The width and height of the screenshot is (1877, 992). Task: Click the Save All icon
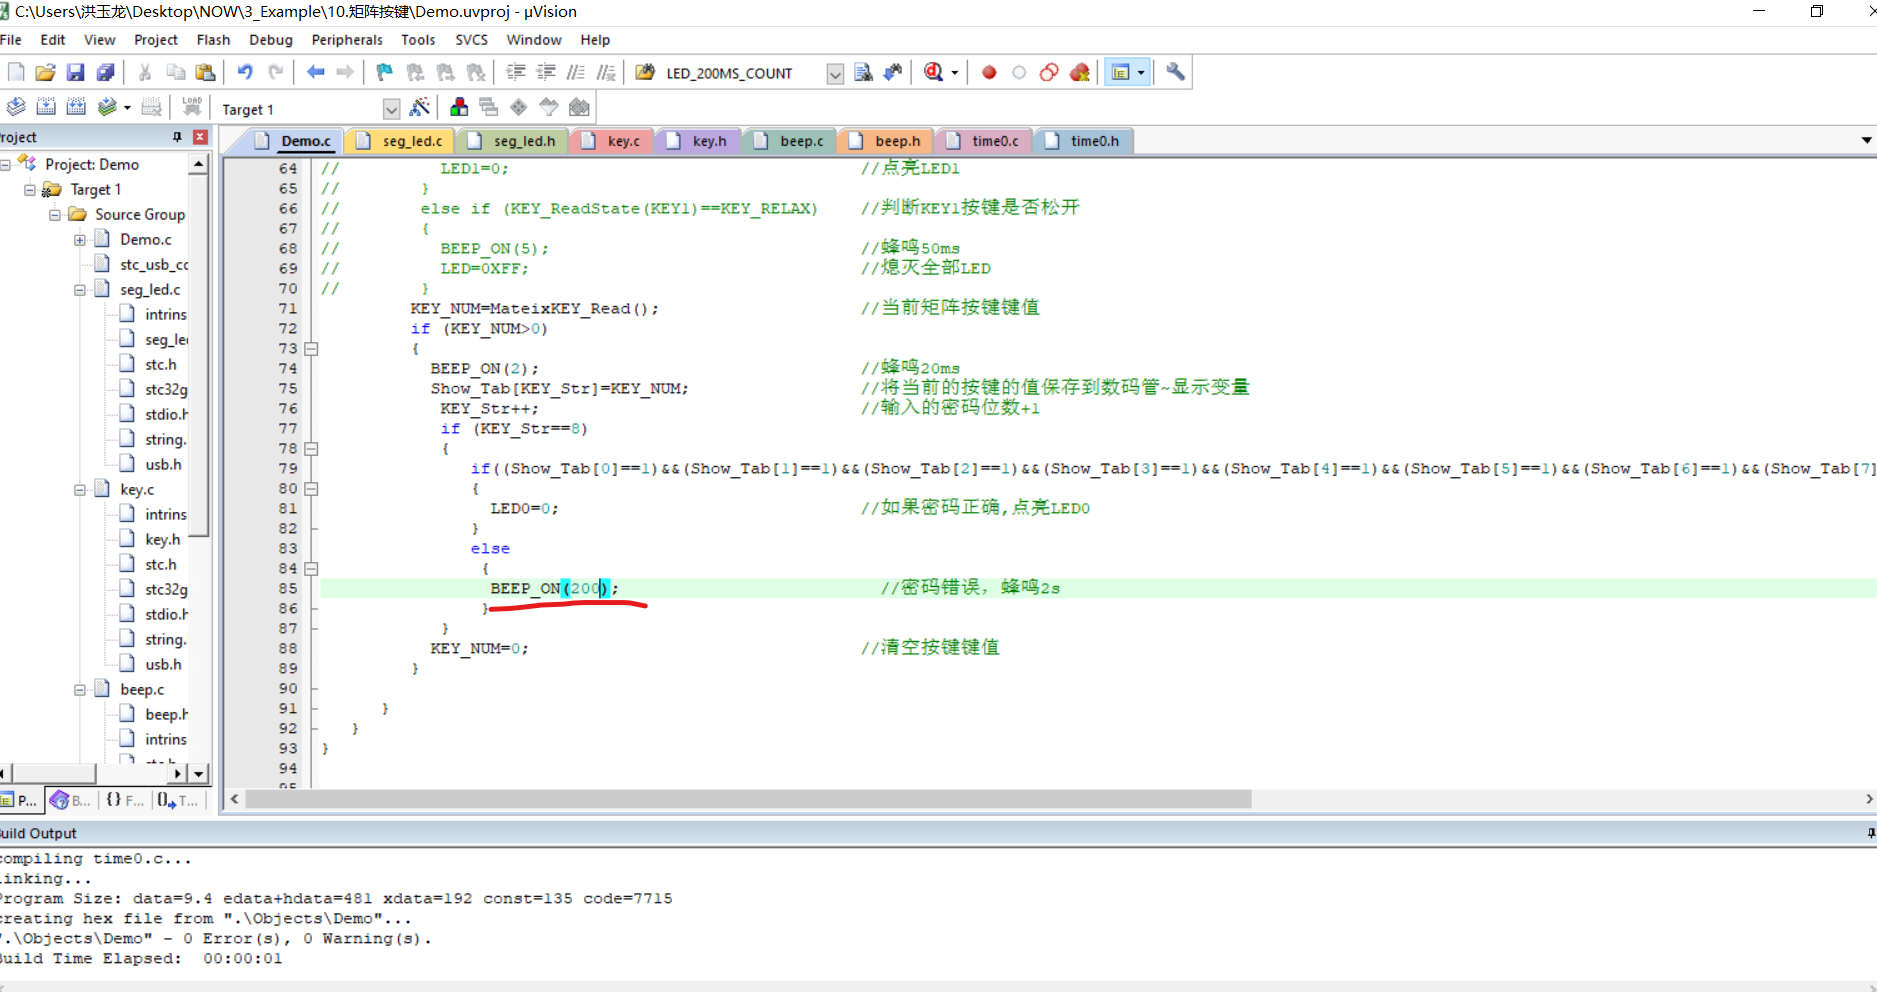(x=105, y=72)
